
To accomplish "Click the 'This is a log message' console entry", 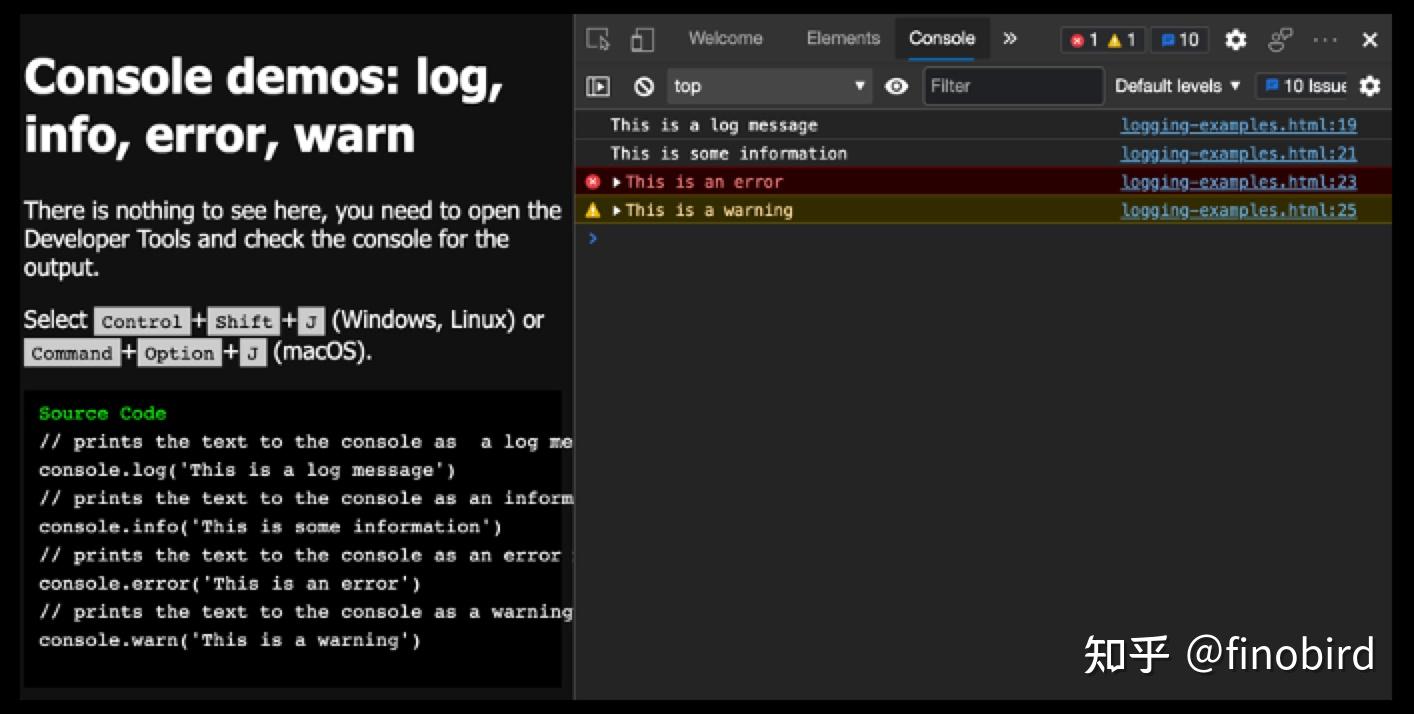I will point(714,125).
